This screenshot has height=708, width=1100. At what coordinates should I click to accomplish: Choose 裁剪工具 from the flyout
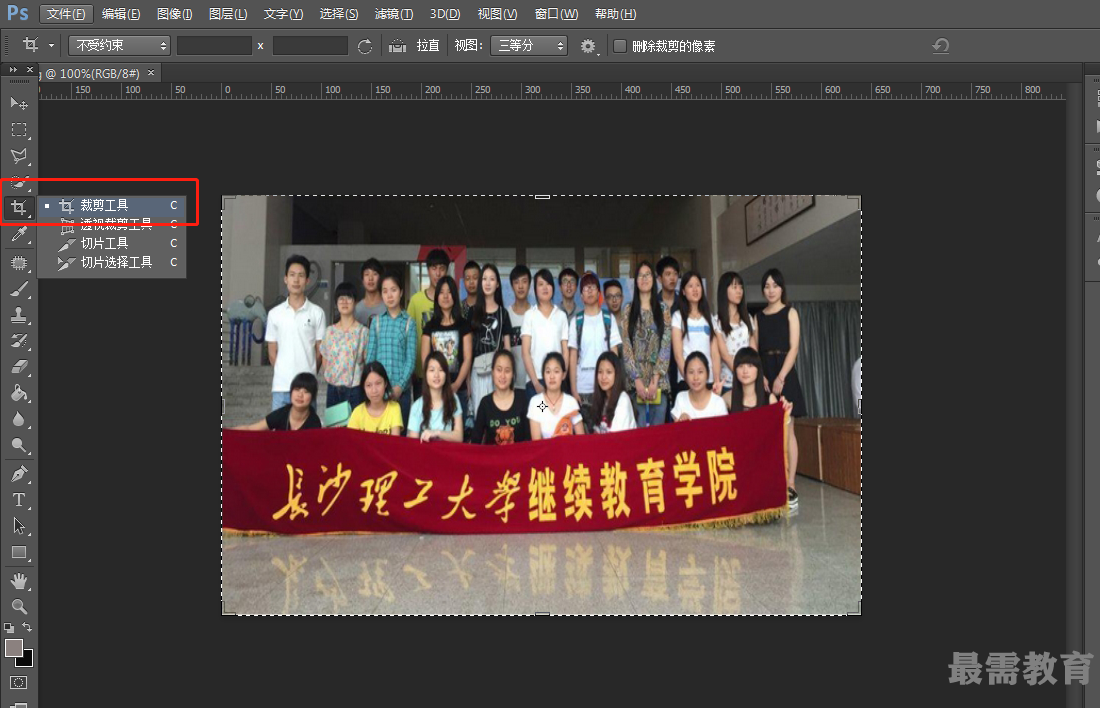[112, 205]
